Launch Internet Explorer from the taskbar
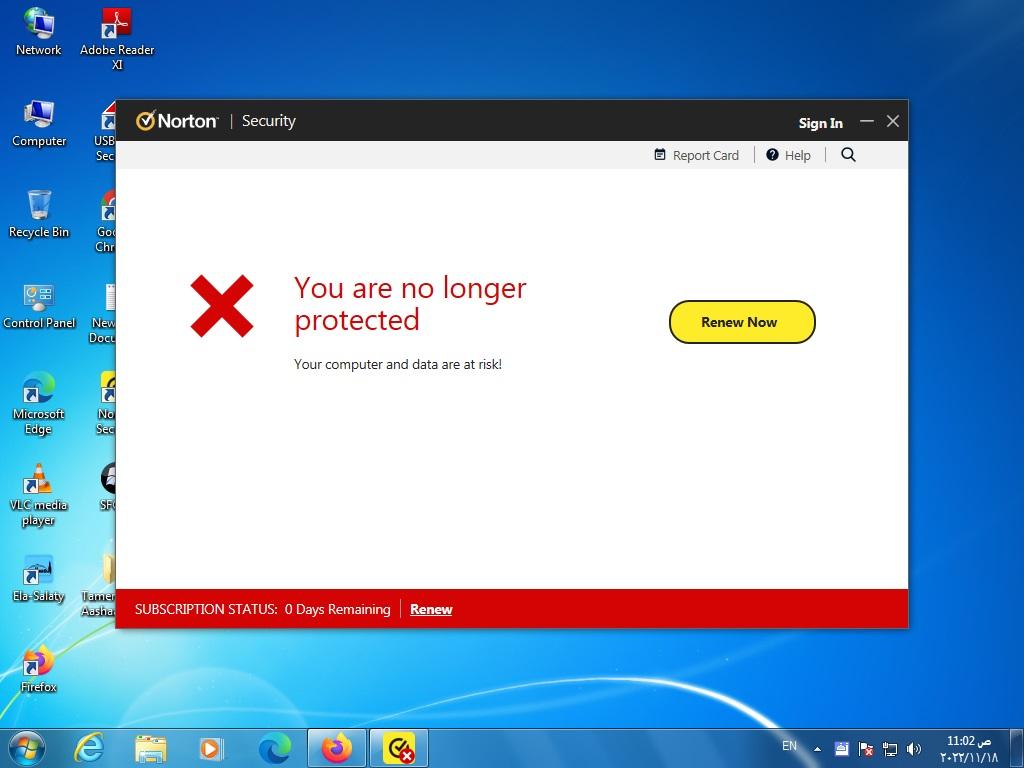This screenshot has height=768, width=1024. click(x=89, y=748)
